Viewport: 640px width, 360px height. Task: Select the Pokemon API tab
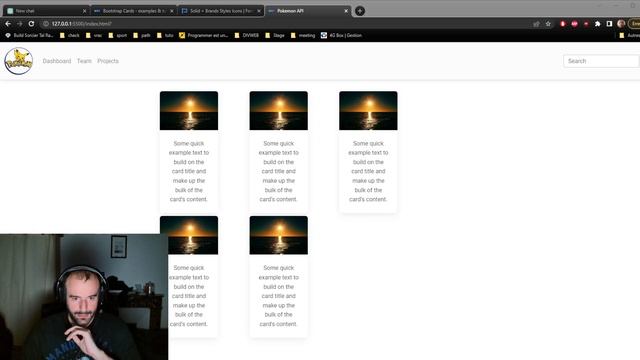point(308,11)
